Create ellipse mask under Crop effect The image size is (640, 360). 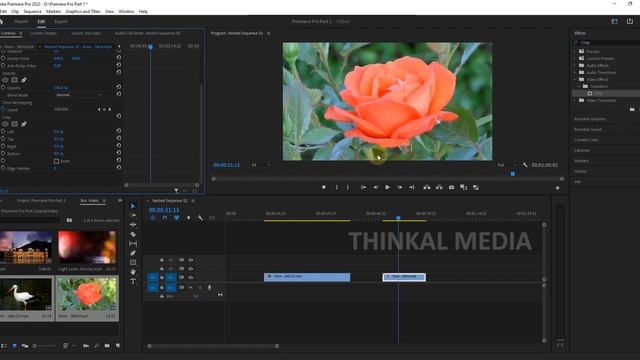(5, 124)
